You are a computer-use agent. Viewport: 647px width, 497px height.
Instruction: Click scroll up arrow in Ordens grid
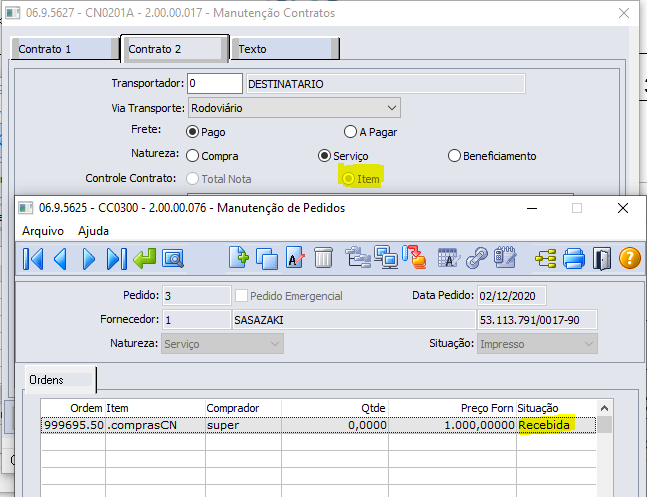point(604,408)
